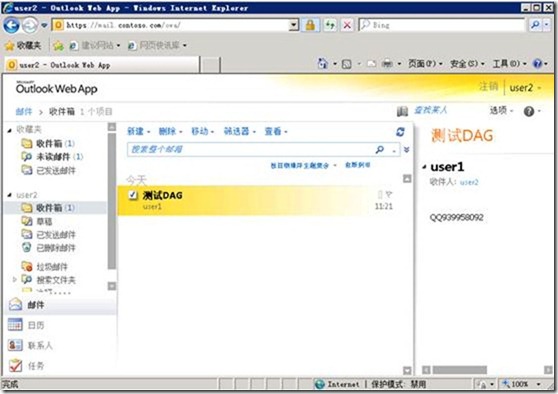Screen dimensions: 558x394
Task: Open Mail module in navigation pane
Action: coord(60,305)
